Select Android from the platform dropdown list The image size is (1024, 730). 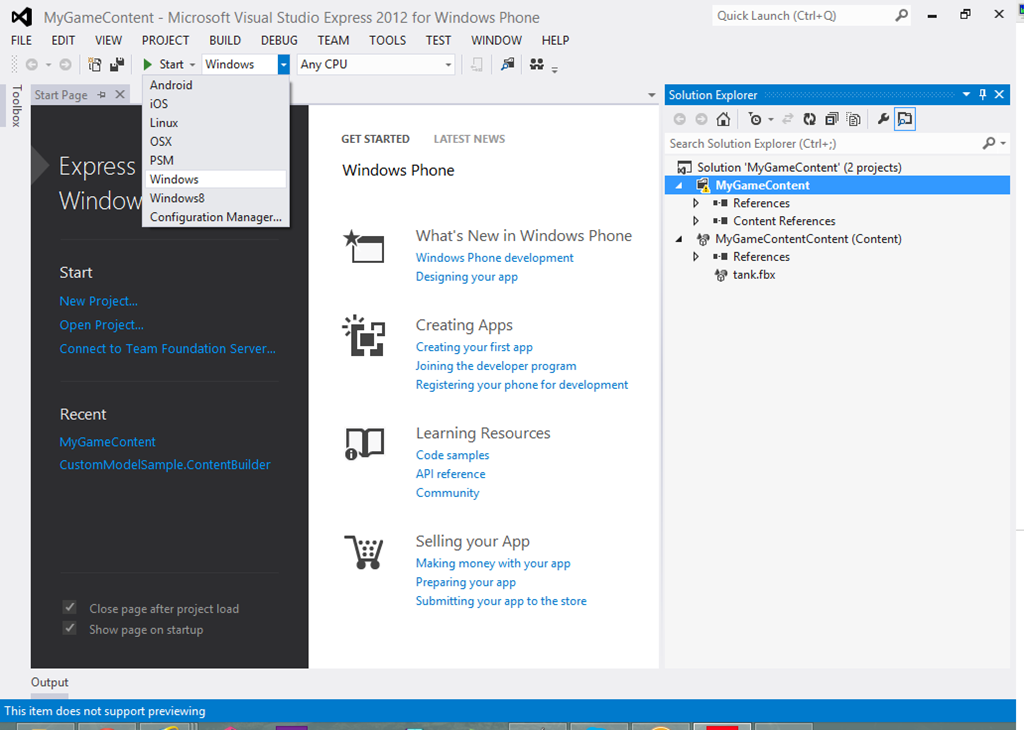(x=216, y=85)
